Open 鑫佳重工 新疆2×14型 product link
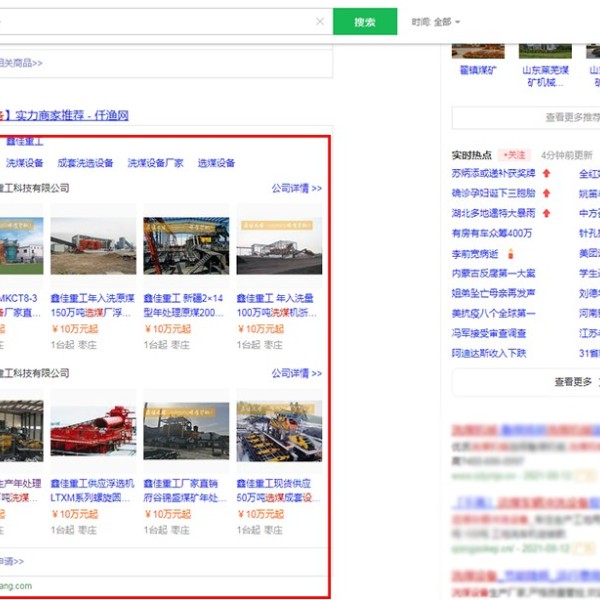 [x=184, y=305]
